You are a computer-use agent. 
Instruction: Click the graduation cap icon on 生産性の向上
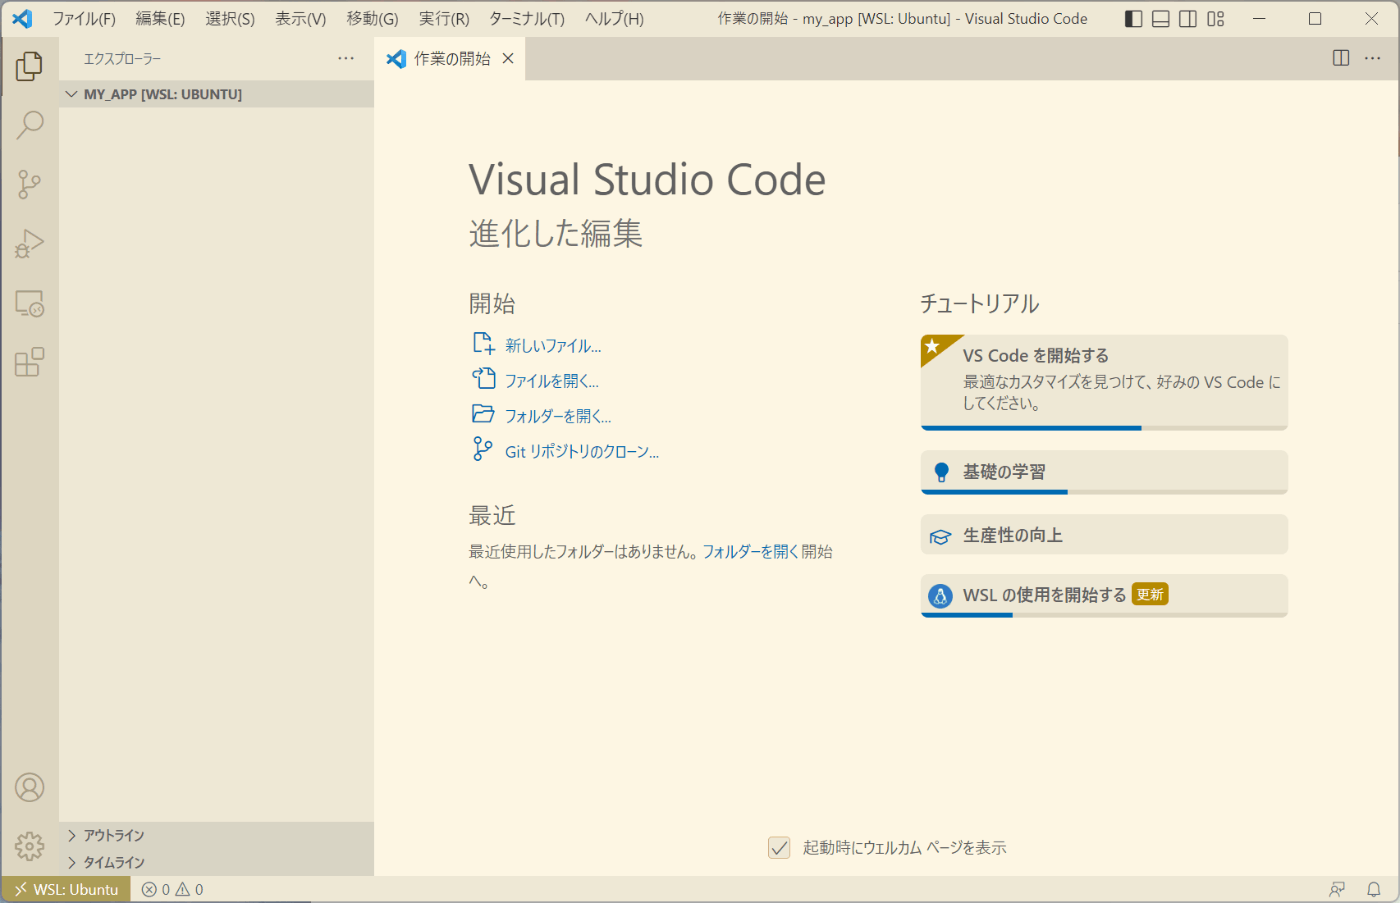(941, 536)
